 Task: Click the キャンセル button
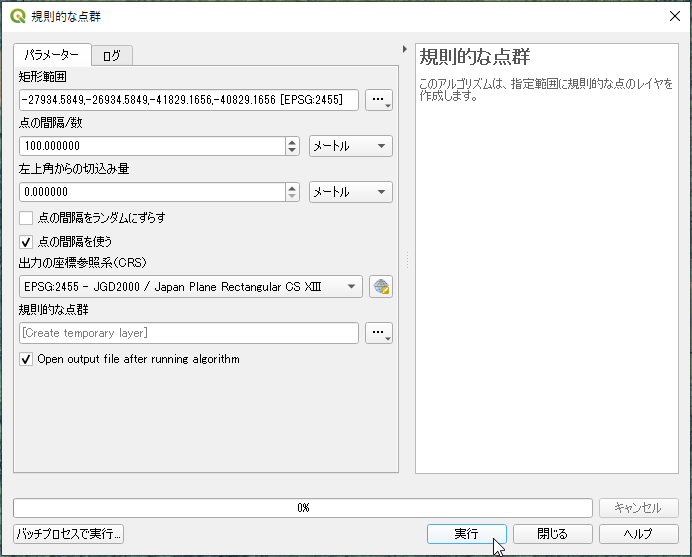[638, 508]
